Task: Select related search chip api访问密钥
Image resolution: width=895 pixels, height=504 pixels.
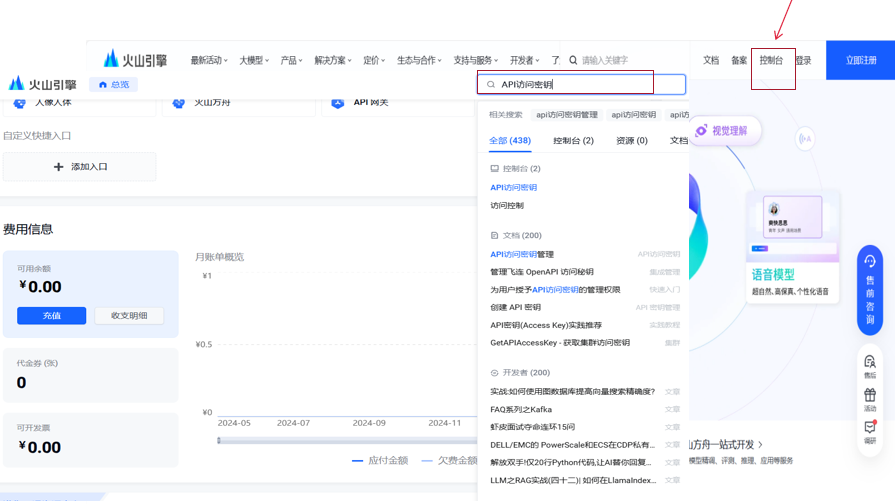Action: coord(634,115)
